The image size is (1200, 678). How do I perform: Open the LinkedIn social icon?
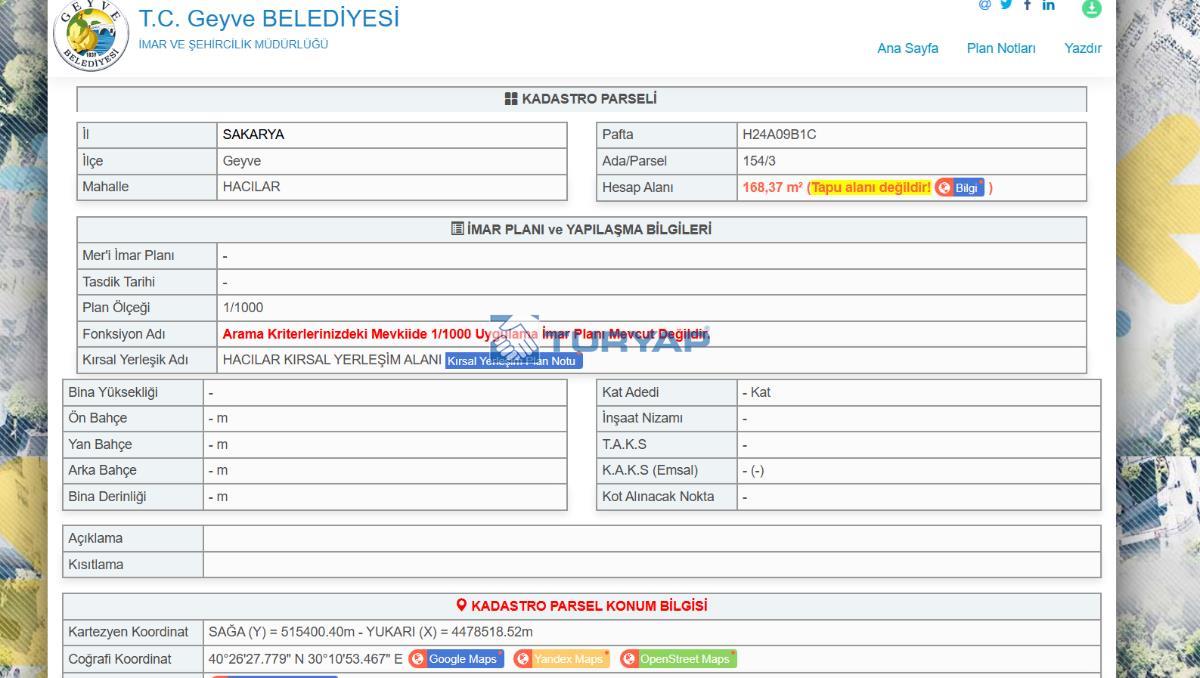(1048, 5)
